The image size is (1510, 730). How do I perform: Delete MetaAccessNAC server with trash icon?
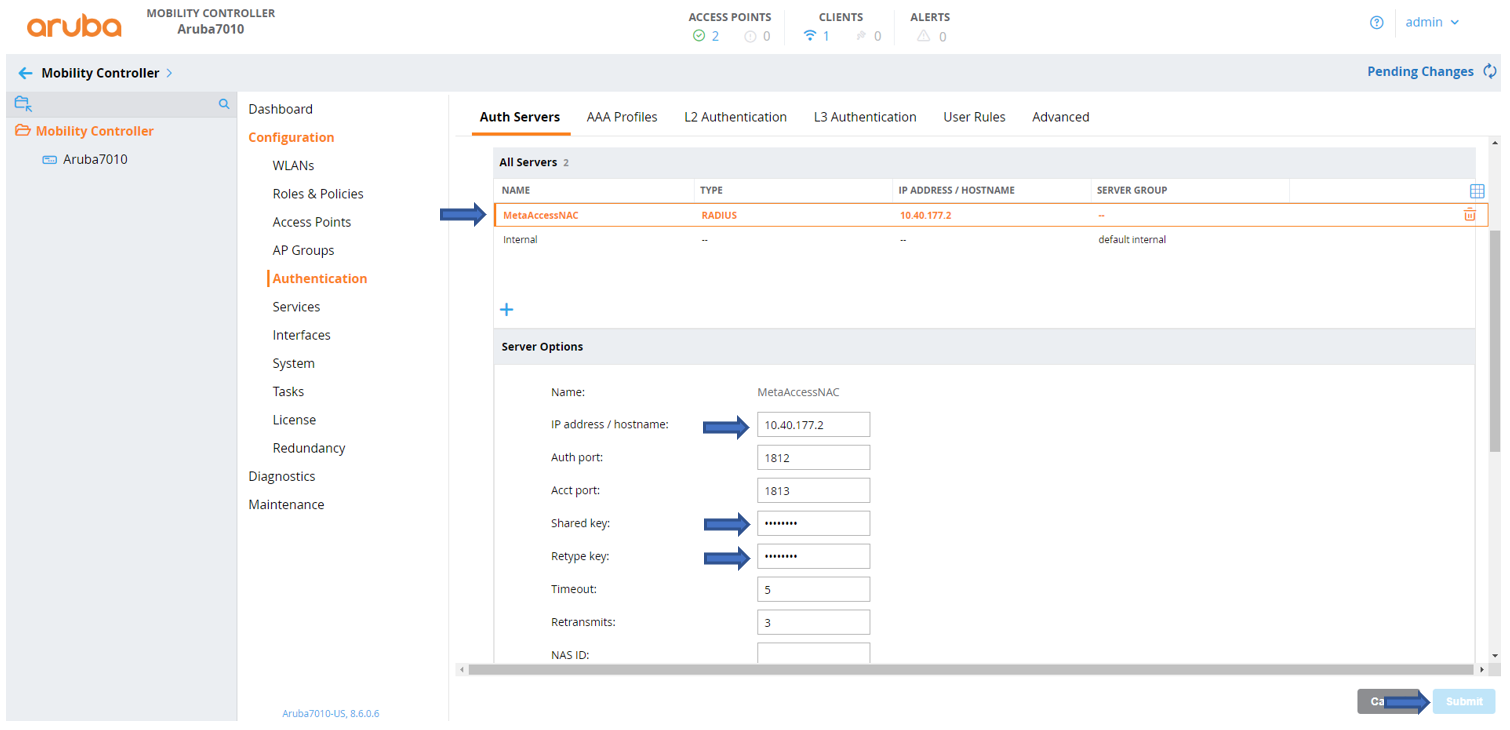point(1470,214)
